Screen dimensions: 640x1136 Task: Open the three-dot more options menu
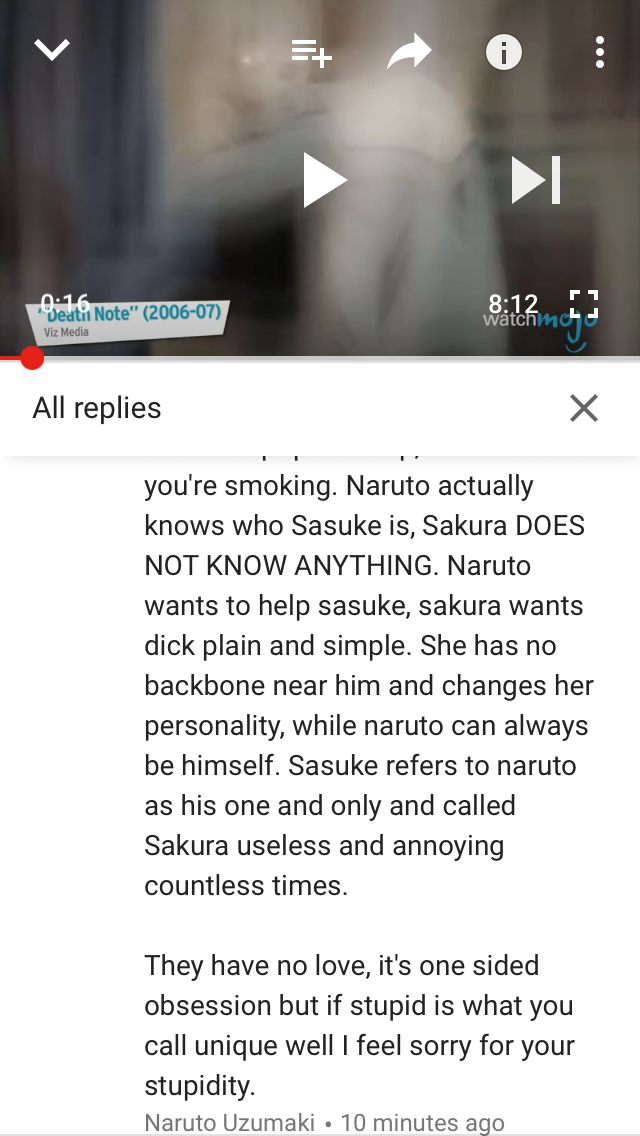point(599,52)
